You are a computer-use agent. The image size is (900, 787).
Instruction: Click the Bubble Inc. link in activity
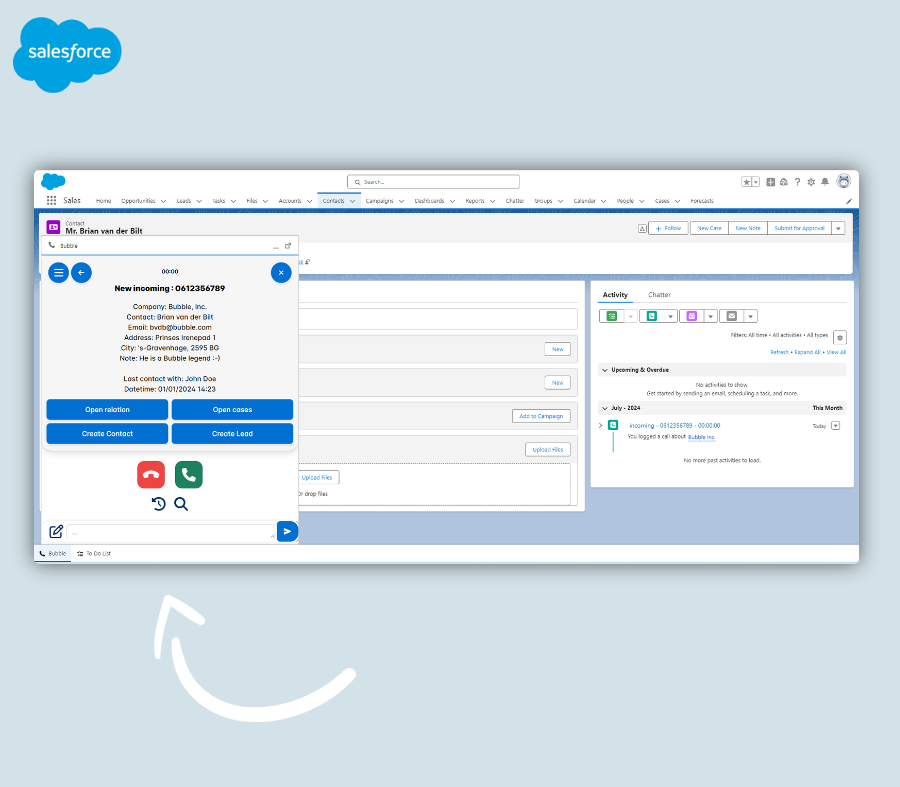click(701, 437)
